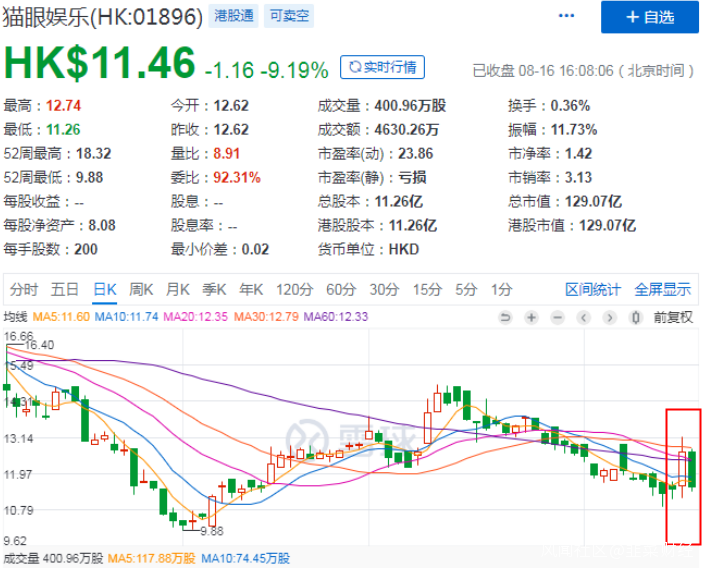The height and width of the screenshot is (573, 706).
Task: Click the stock price HK$11.46
Action: (100, 63)
